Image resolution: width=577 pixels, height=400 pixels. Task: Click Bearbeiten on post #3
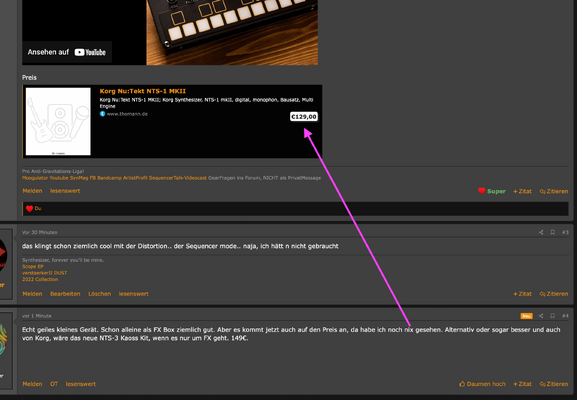(x=65, y=294)
